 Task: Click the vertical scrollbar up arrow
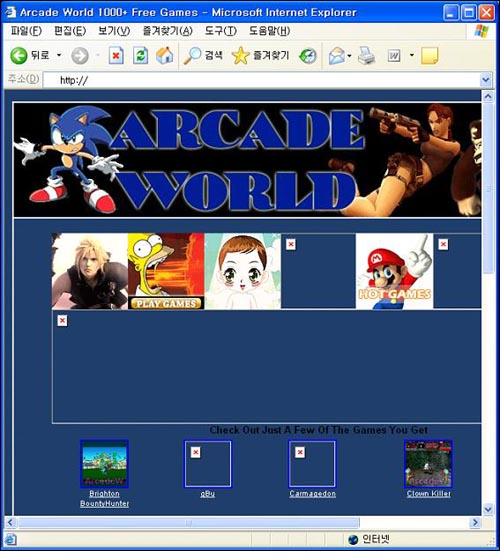[x=488, y=96]
